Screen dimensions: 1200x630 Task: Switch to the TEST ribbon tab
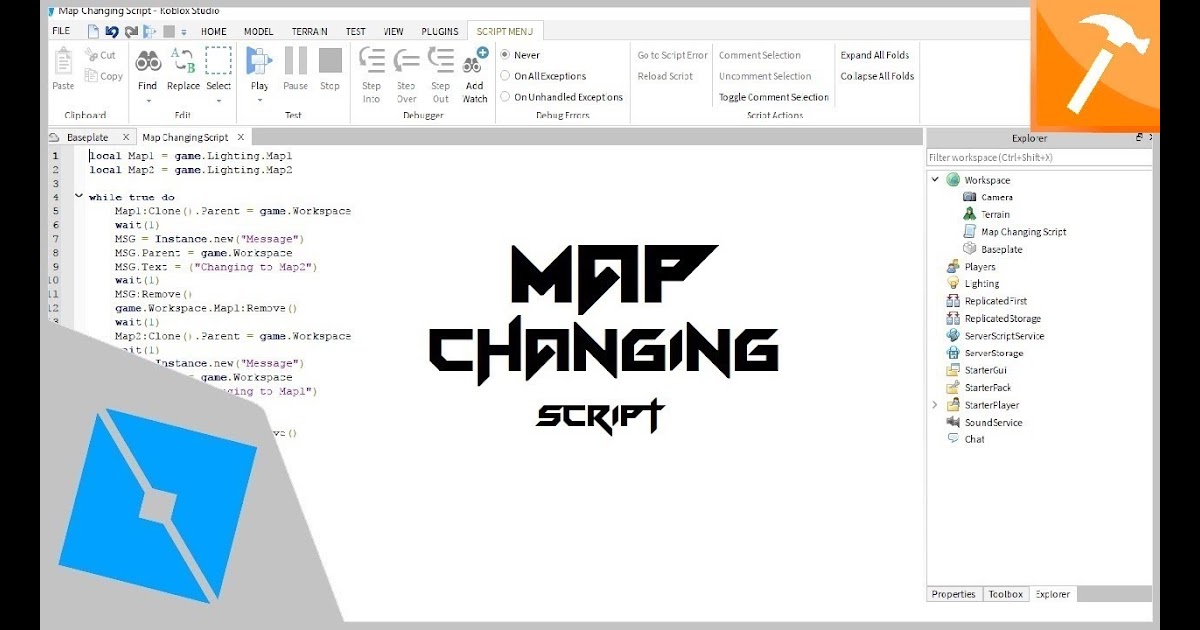point(356,32)
